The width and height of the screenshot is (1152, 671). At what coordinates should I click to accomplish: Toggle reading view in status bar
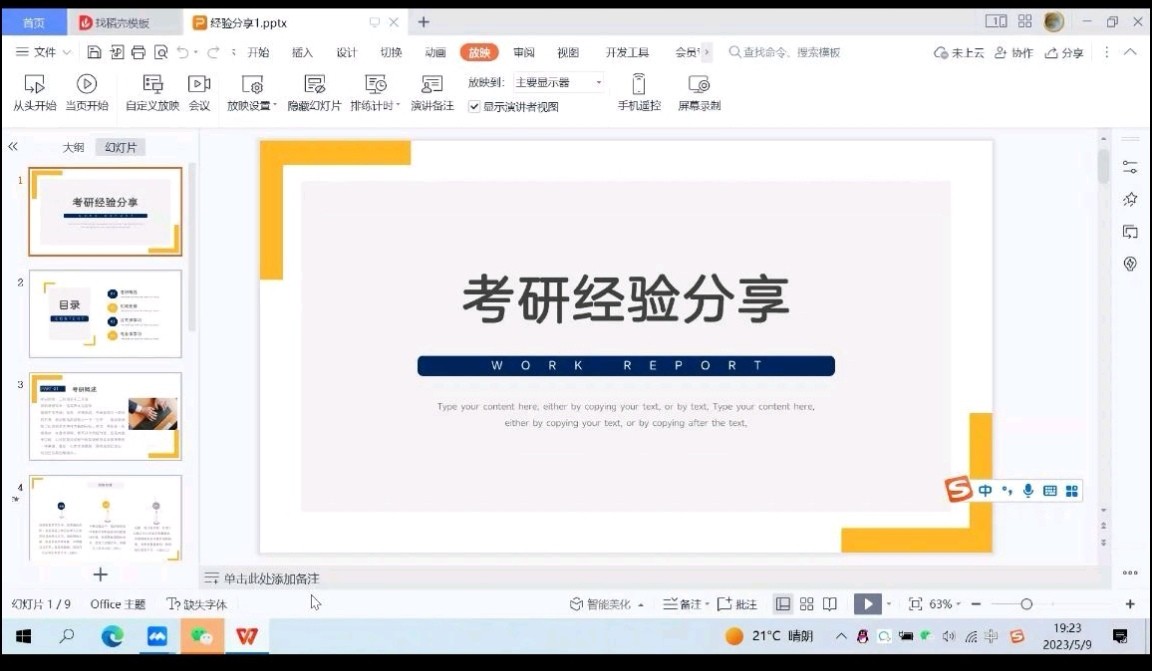point(830,604)
